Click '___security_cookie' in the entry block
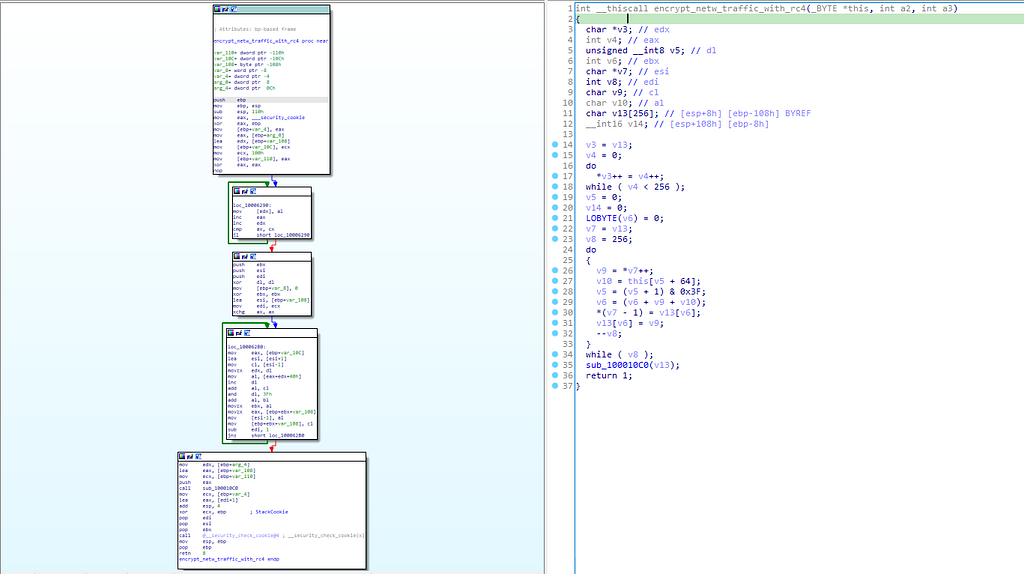 click(x=277, y=118)
